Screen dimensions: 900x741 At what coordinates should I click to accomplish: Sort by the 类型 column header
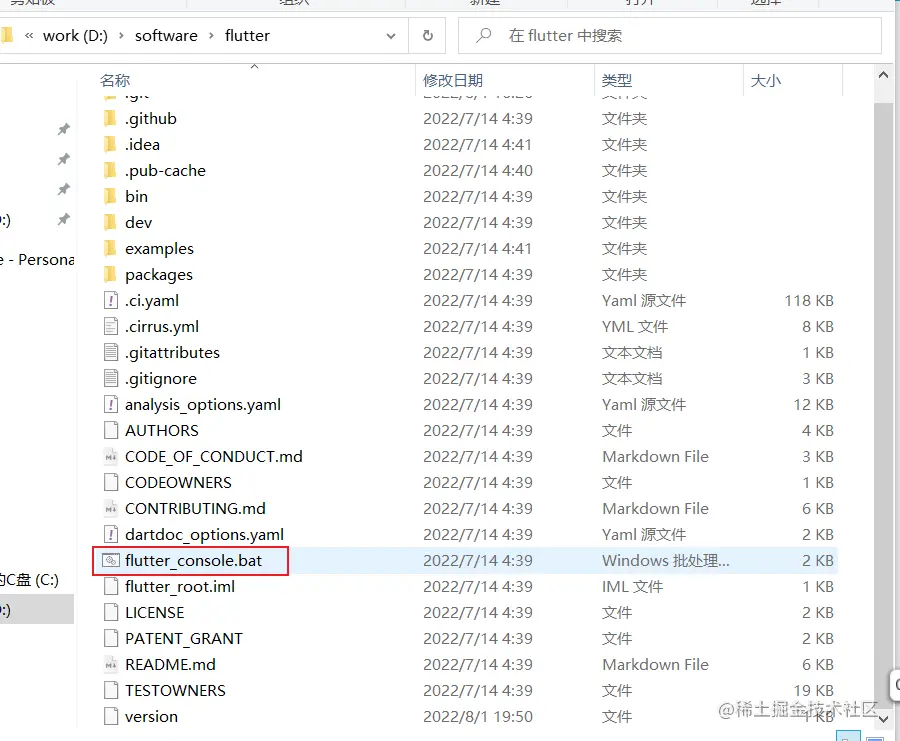point(617,80)
